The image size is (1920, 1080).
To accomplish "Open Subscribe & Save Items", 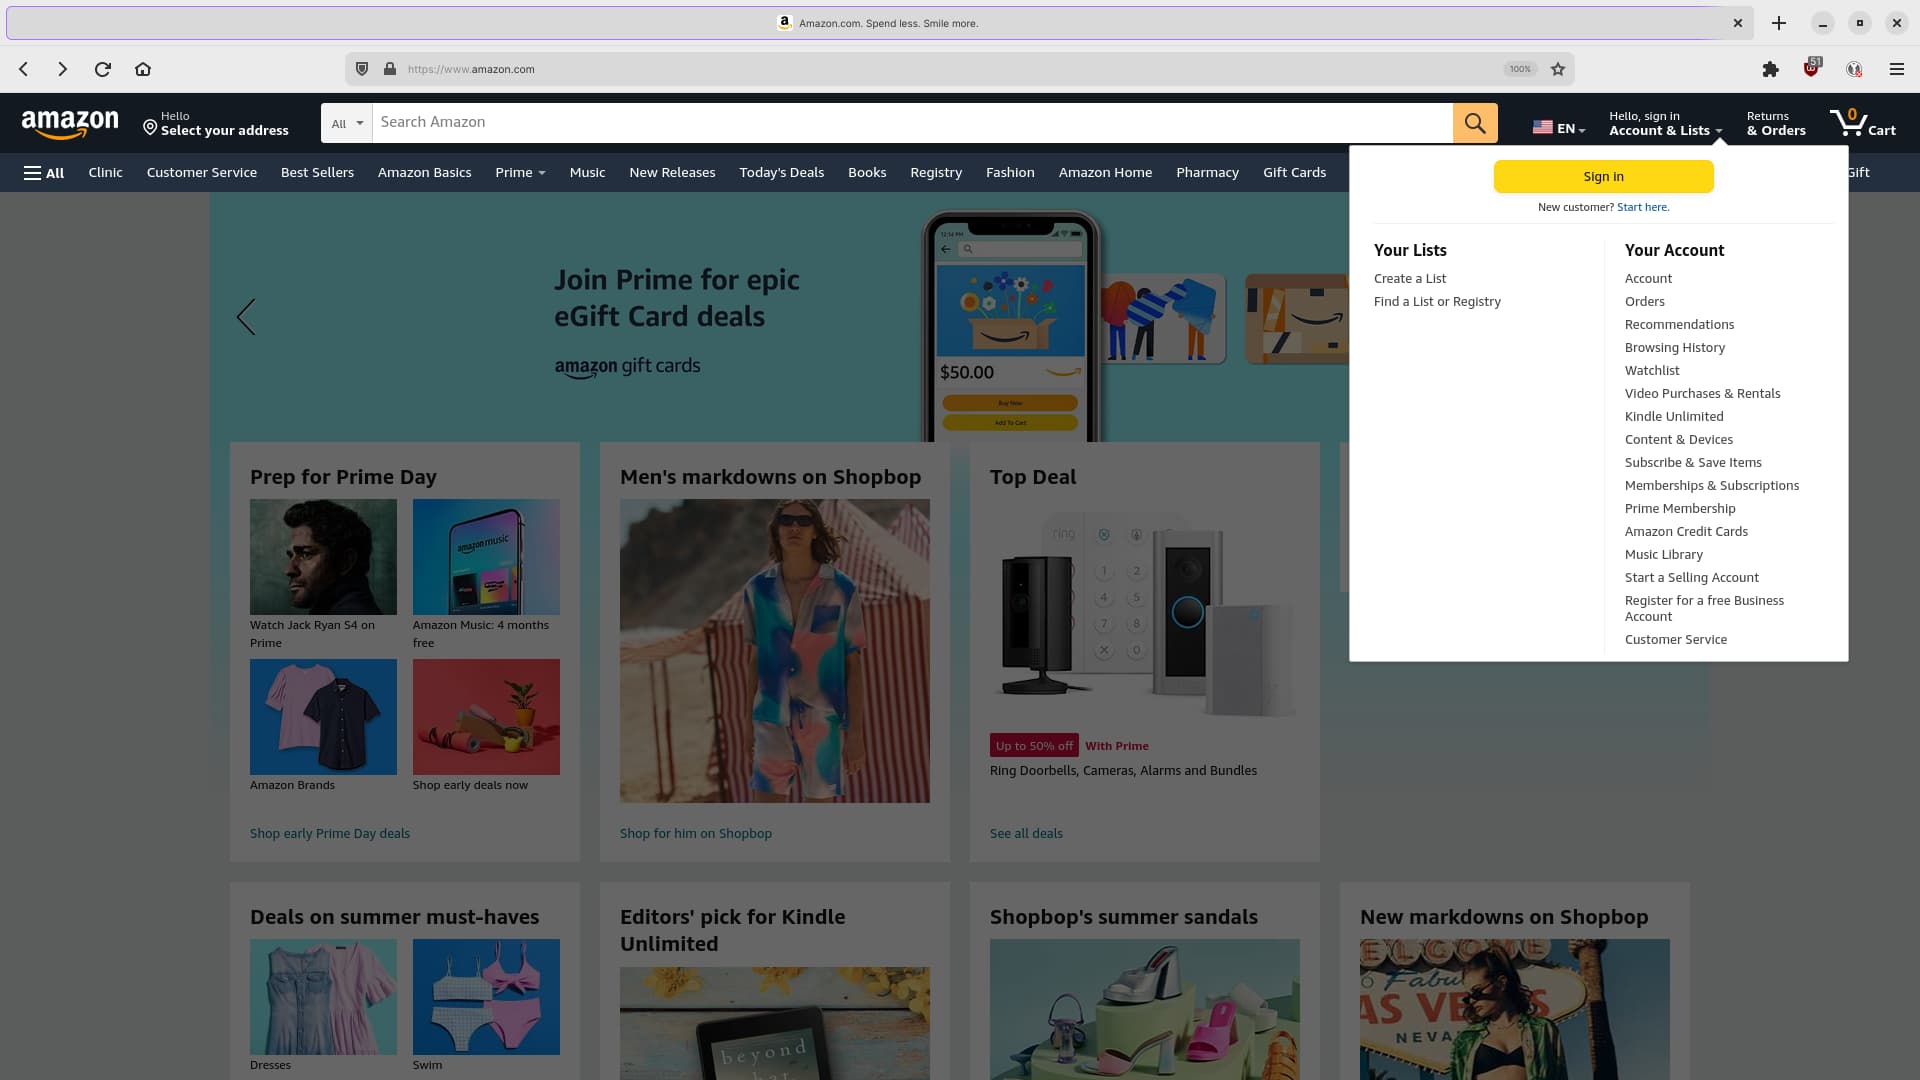I will coord(1692,463).
